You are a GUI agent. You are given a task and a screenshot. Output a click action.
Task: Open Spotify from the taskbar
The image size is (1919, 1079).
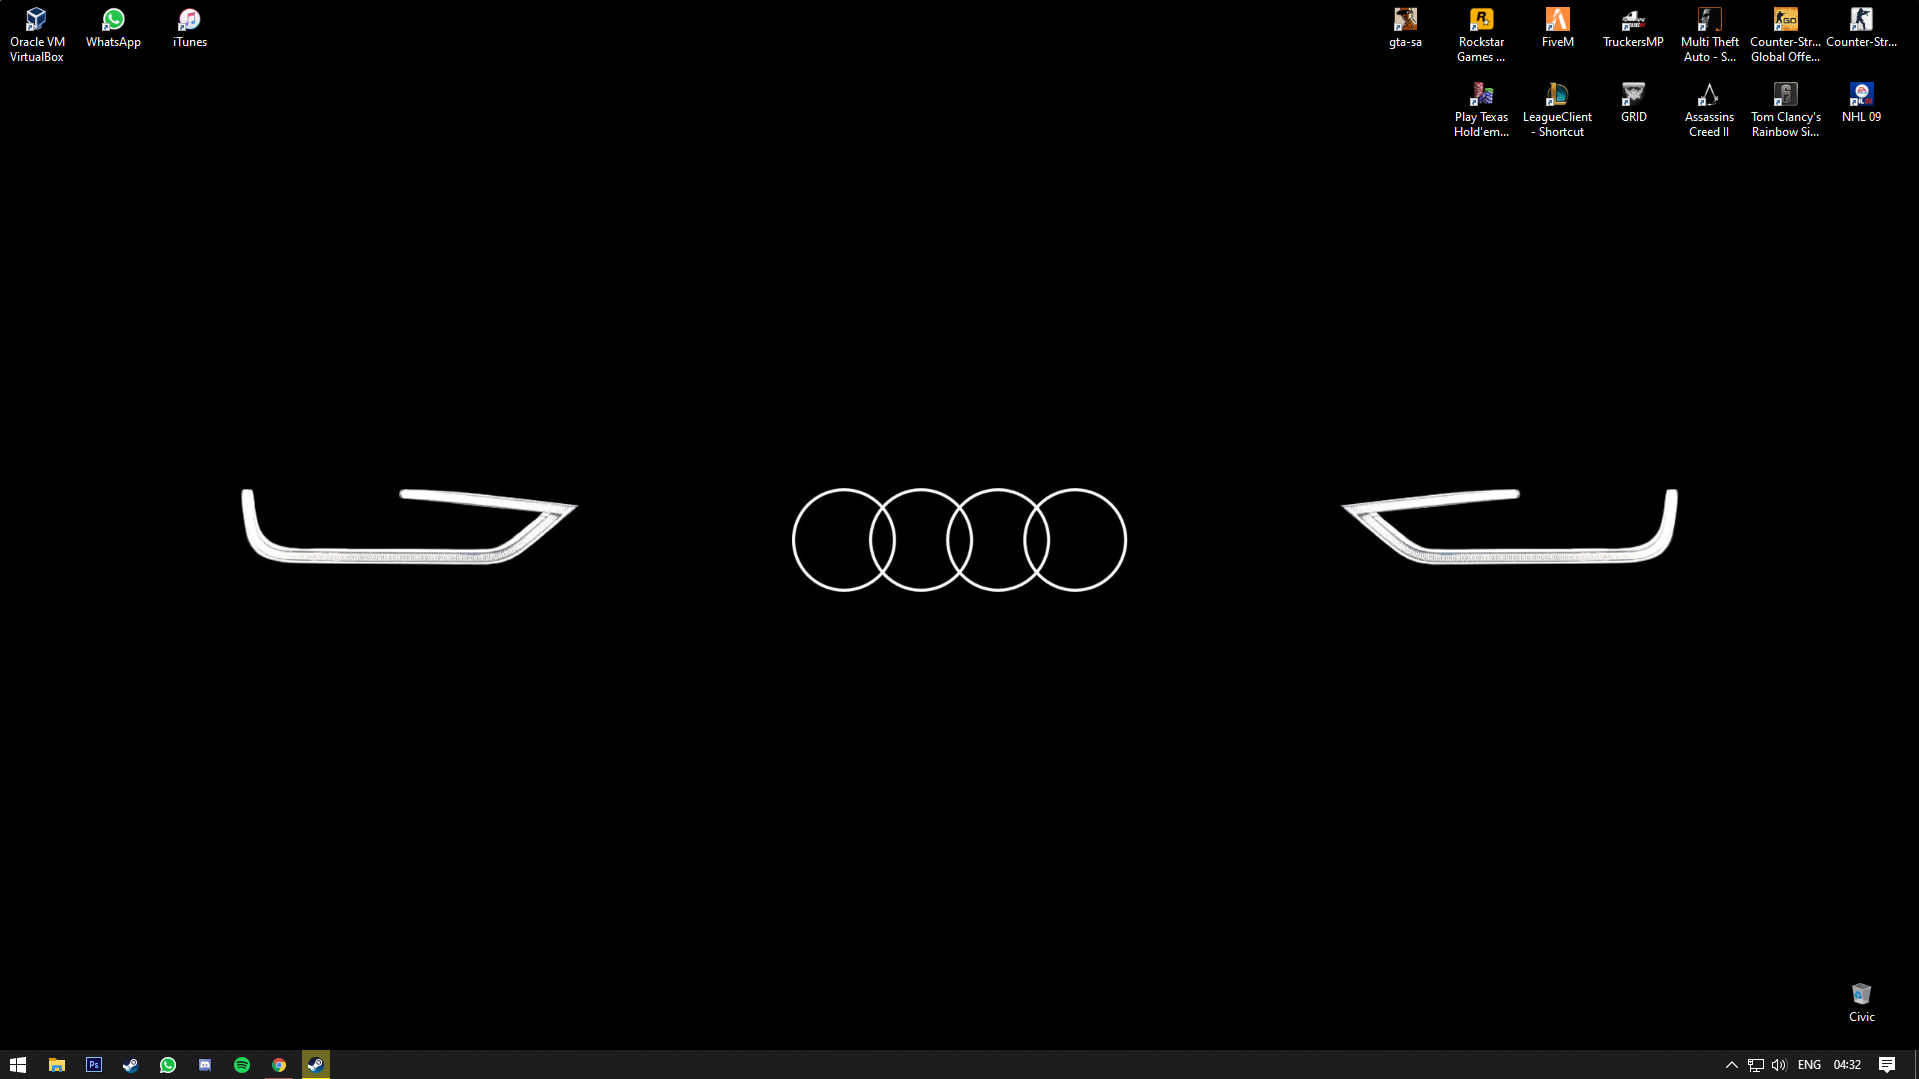241,1065
